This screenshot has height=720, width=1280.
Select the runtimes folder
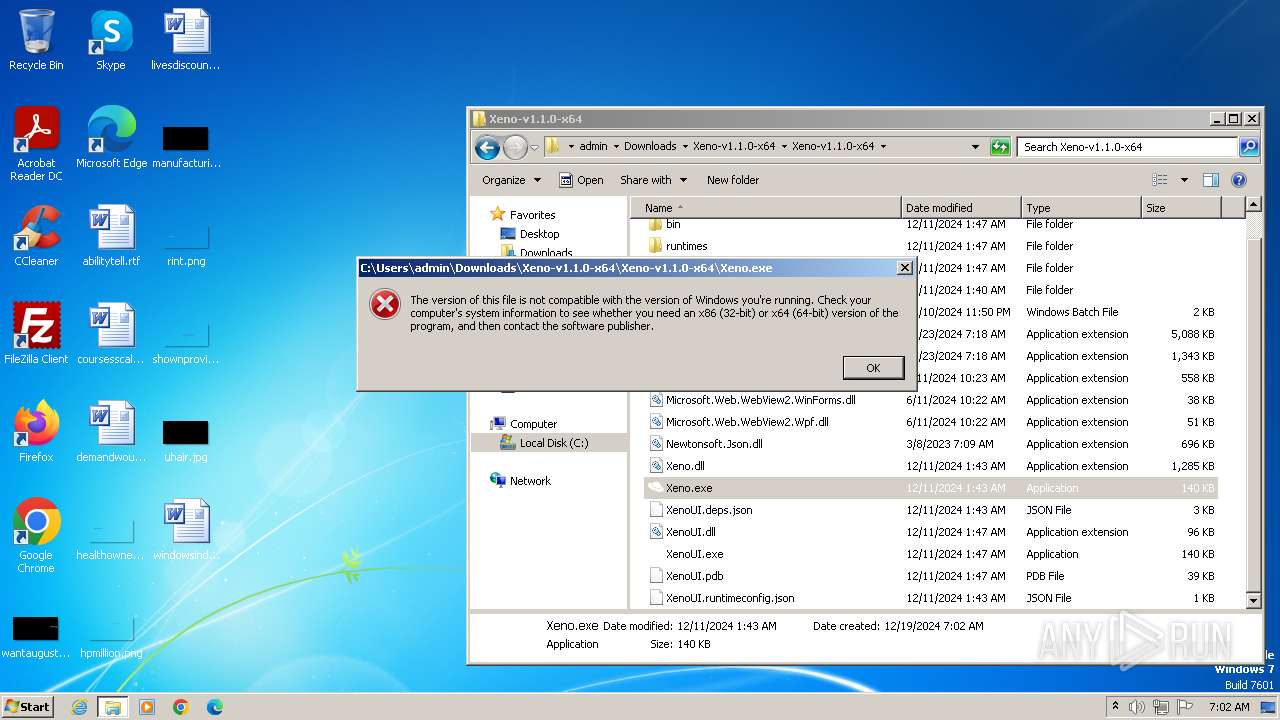[686, 246]
